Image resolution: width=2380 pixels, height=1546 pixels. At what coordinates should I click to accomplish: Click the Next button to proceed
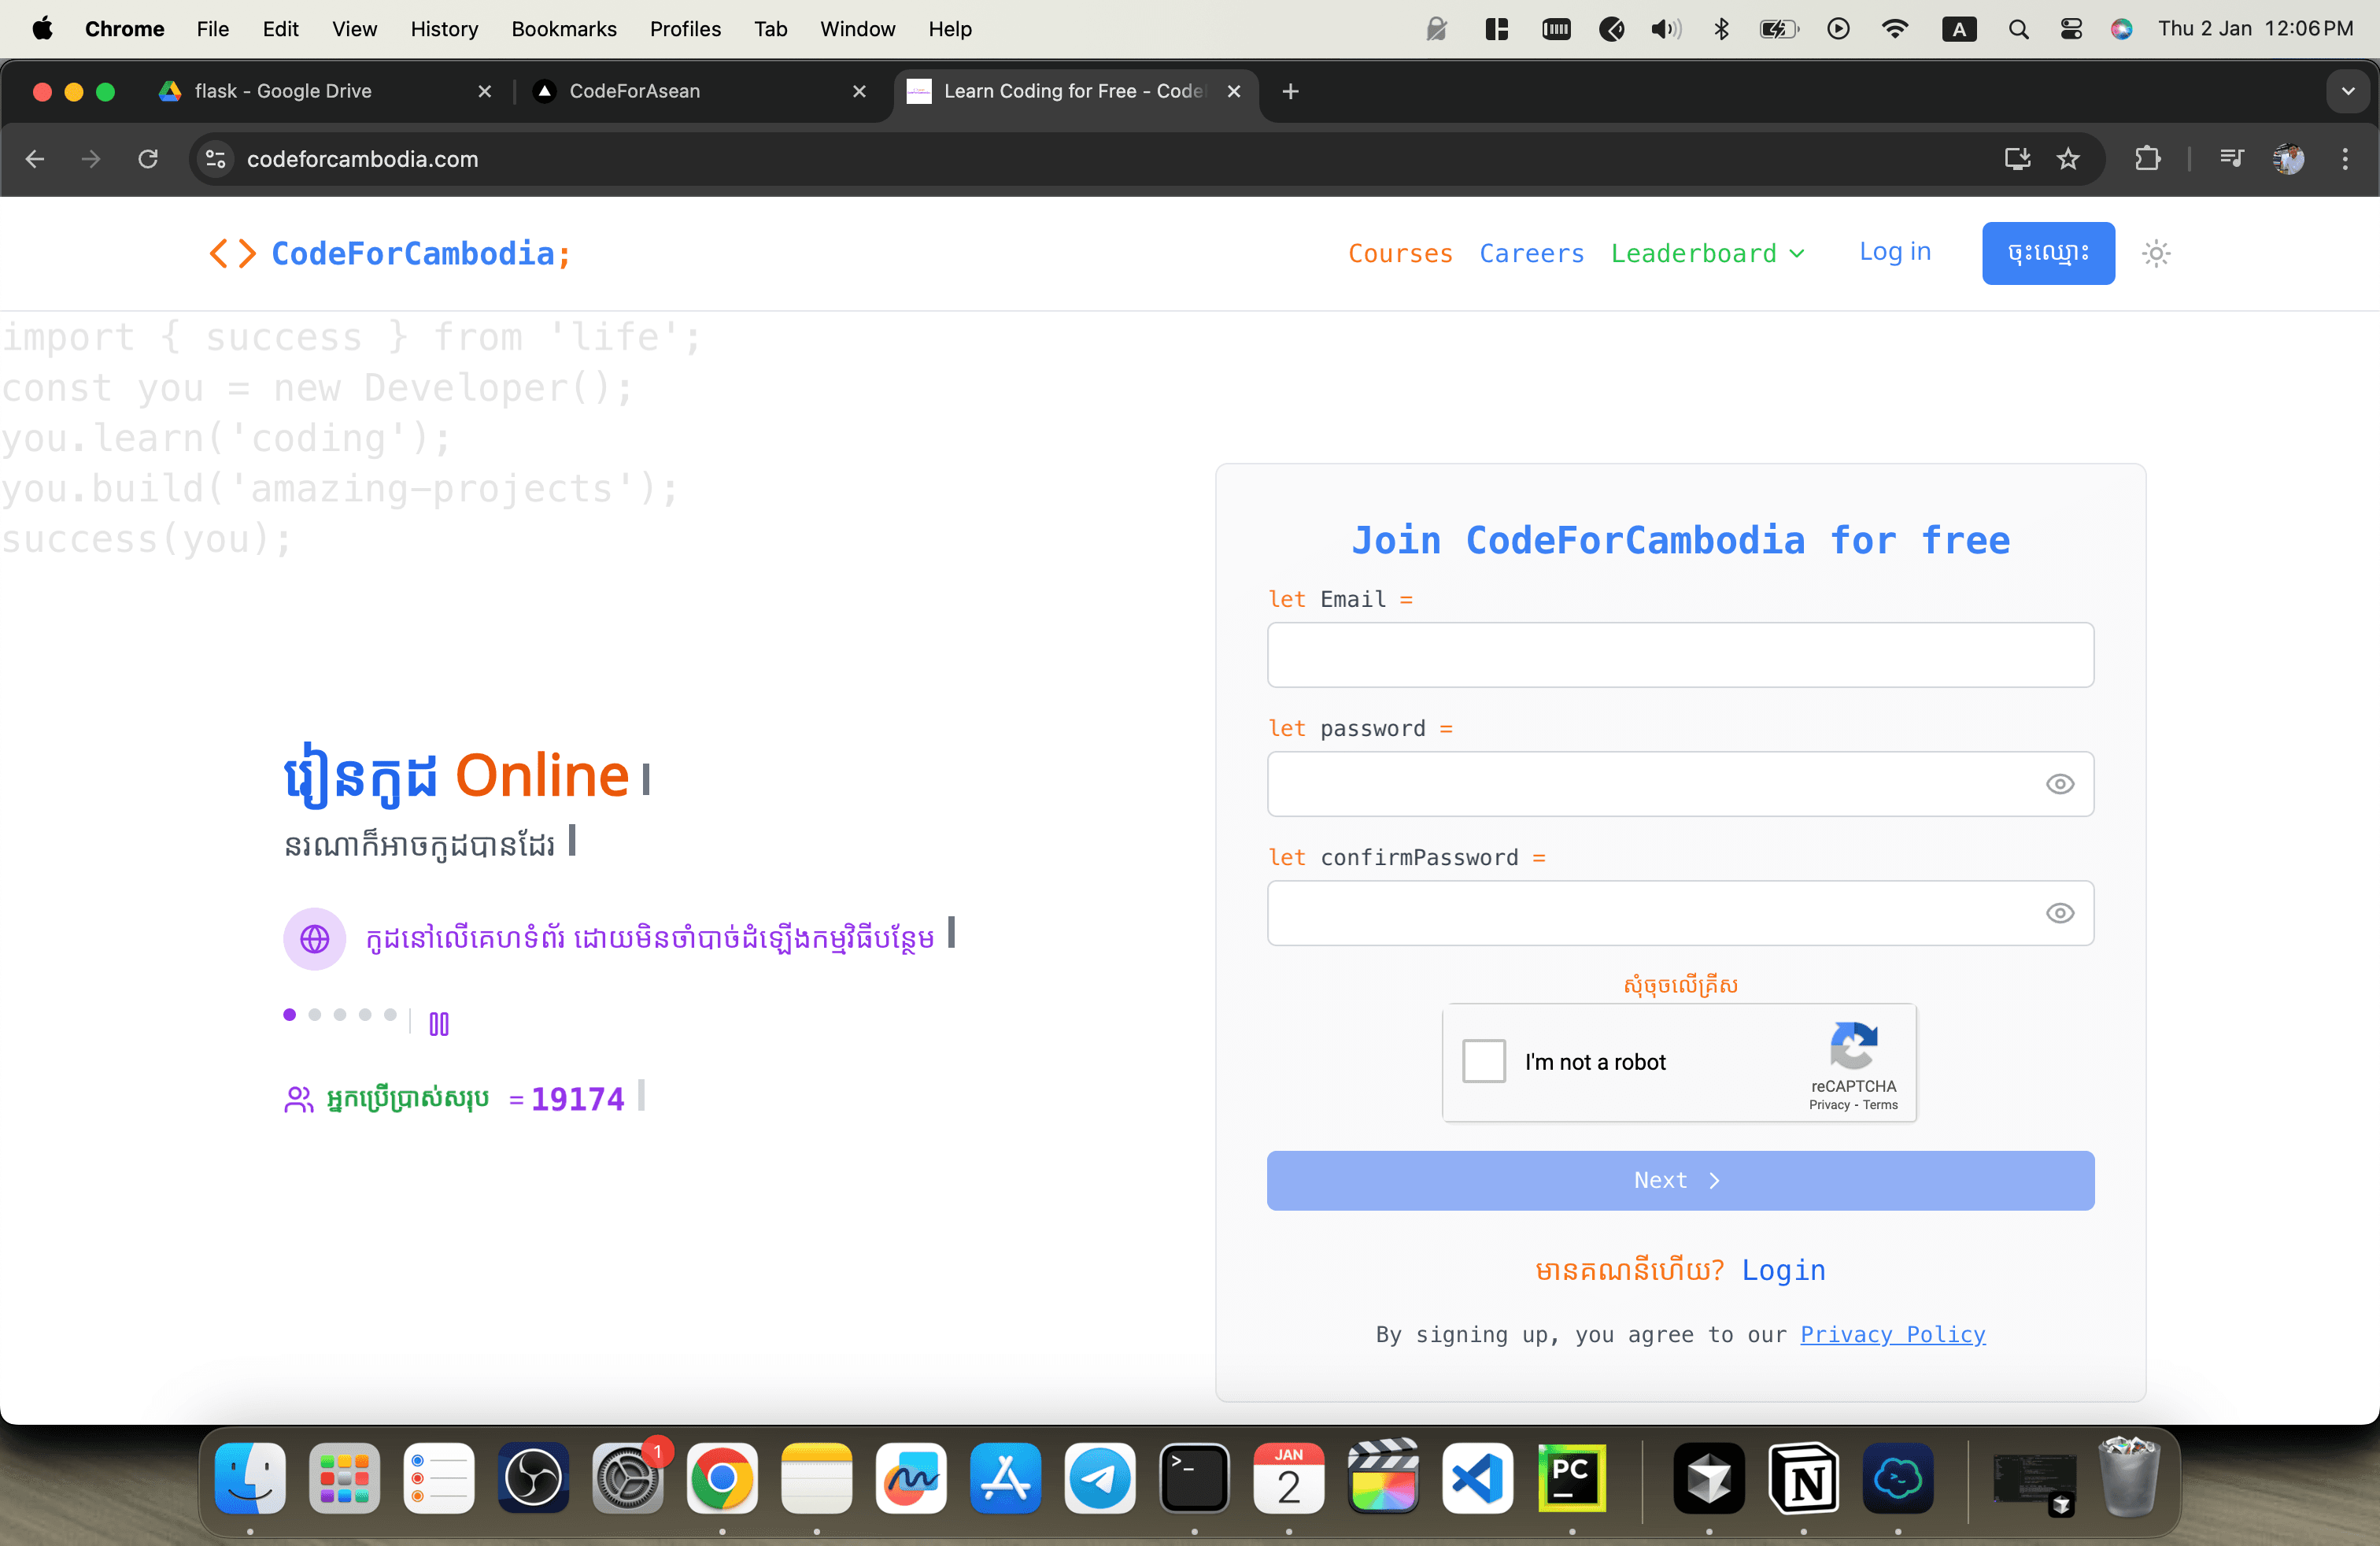pyautogui.click(x=1681, y=1180)
